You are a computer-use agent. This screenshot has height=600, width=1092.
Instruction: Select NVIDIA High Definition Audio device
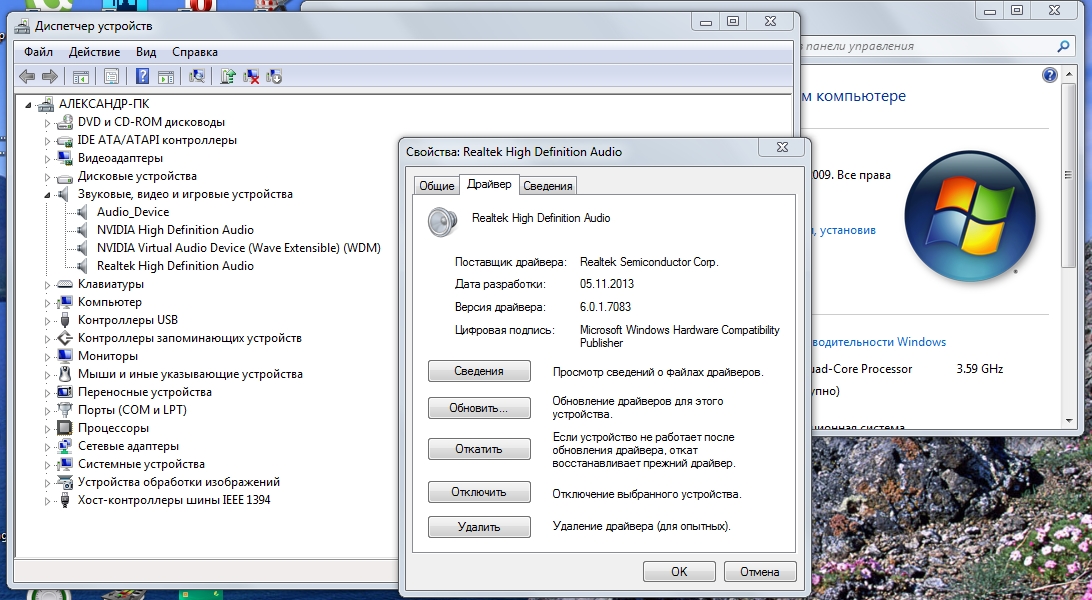pos(175,230)
